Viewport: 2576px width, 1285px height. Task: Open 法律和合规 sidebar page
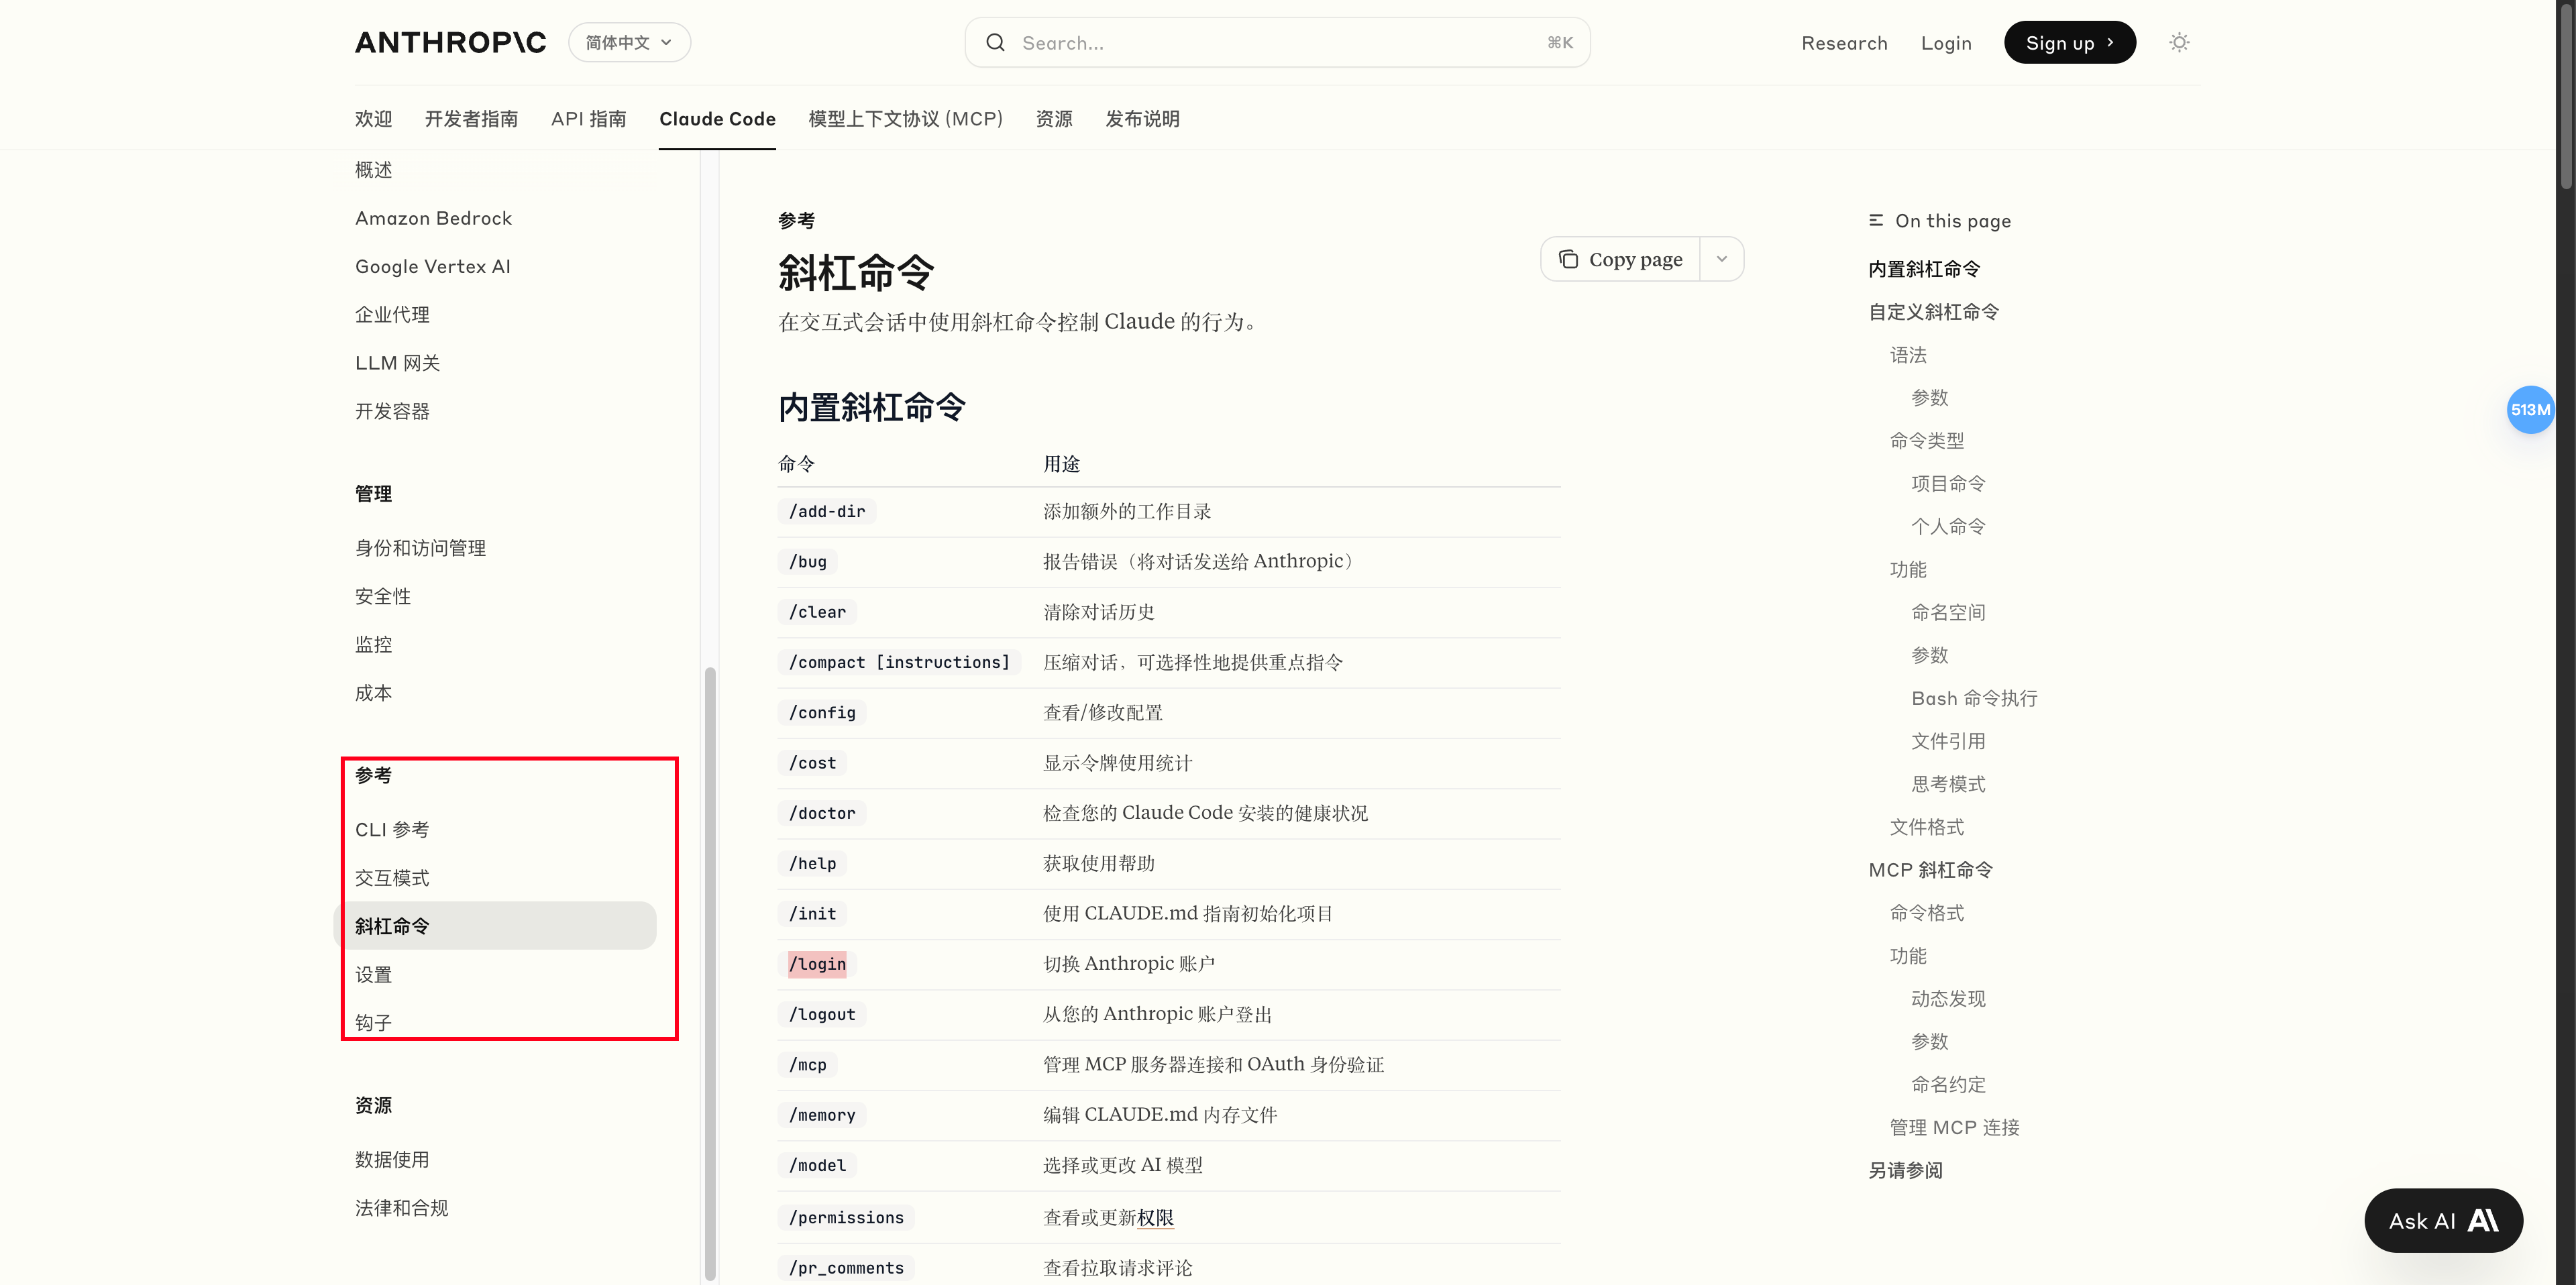point(401,1208)
